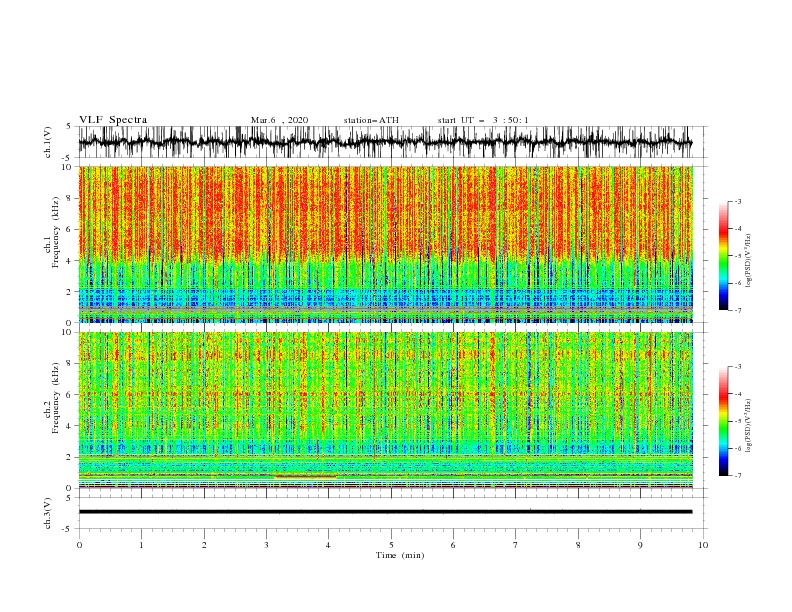Click the "VLF Spectra" plot title
Image resolution: width=792 pixels, height=612 pixels.
click(x=113, y=120)
